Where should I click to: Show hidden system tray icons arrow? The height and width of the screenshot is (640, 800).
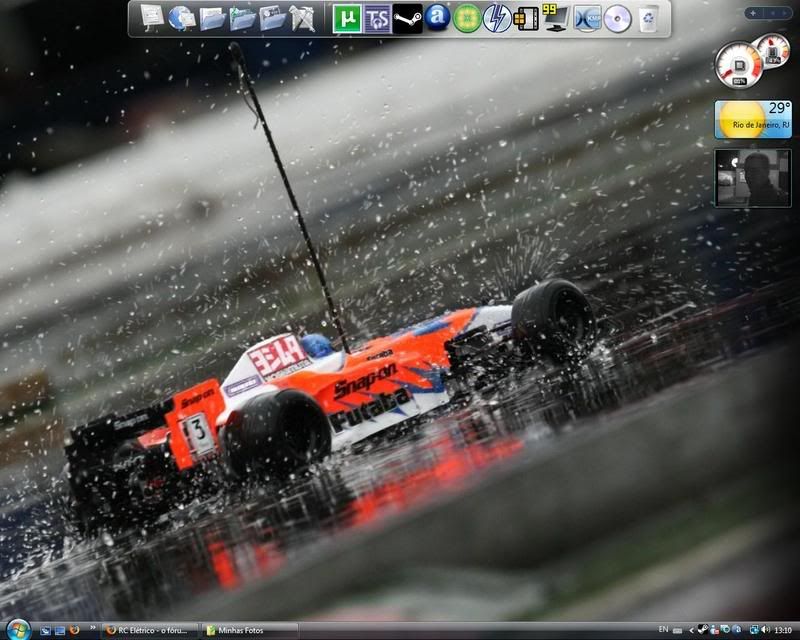tap(692, 630)
